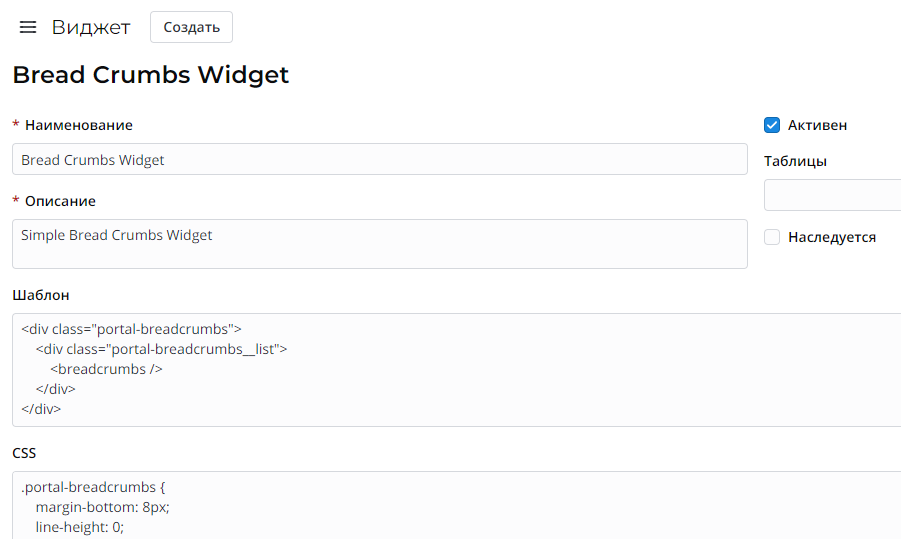Click into the Шаблон code editor
Screen dimensions: 901x539
tap(500, 370)
